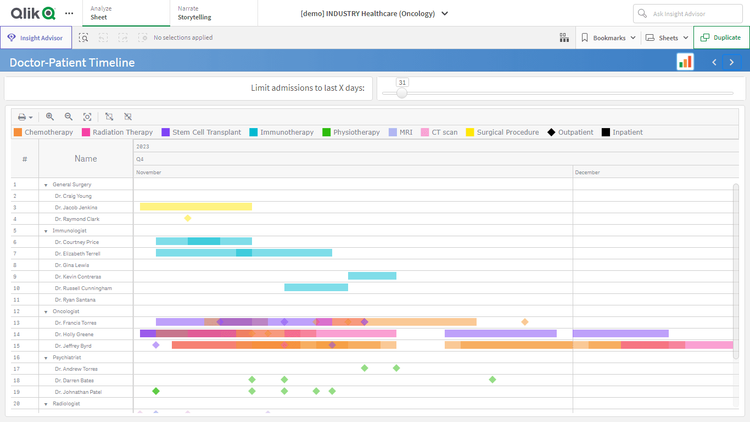Collapse the Immunologist group

pos(45,230)
